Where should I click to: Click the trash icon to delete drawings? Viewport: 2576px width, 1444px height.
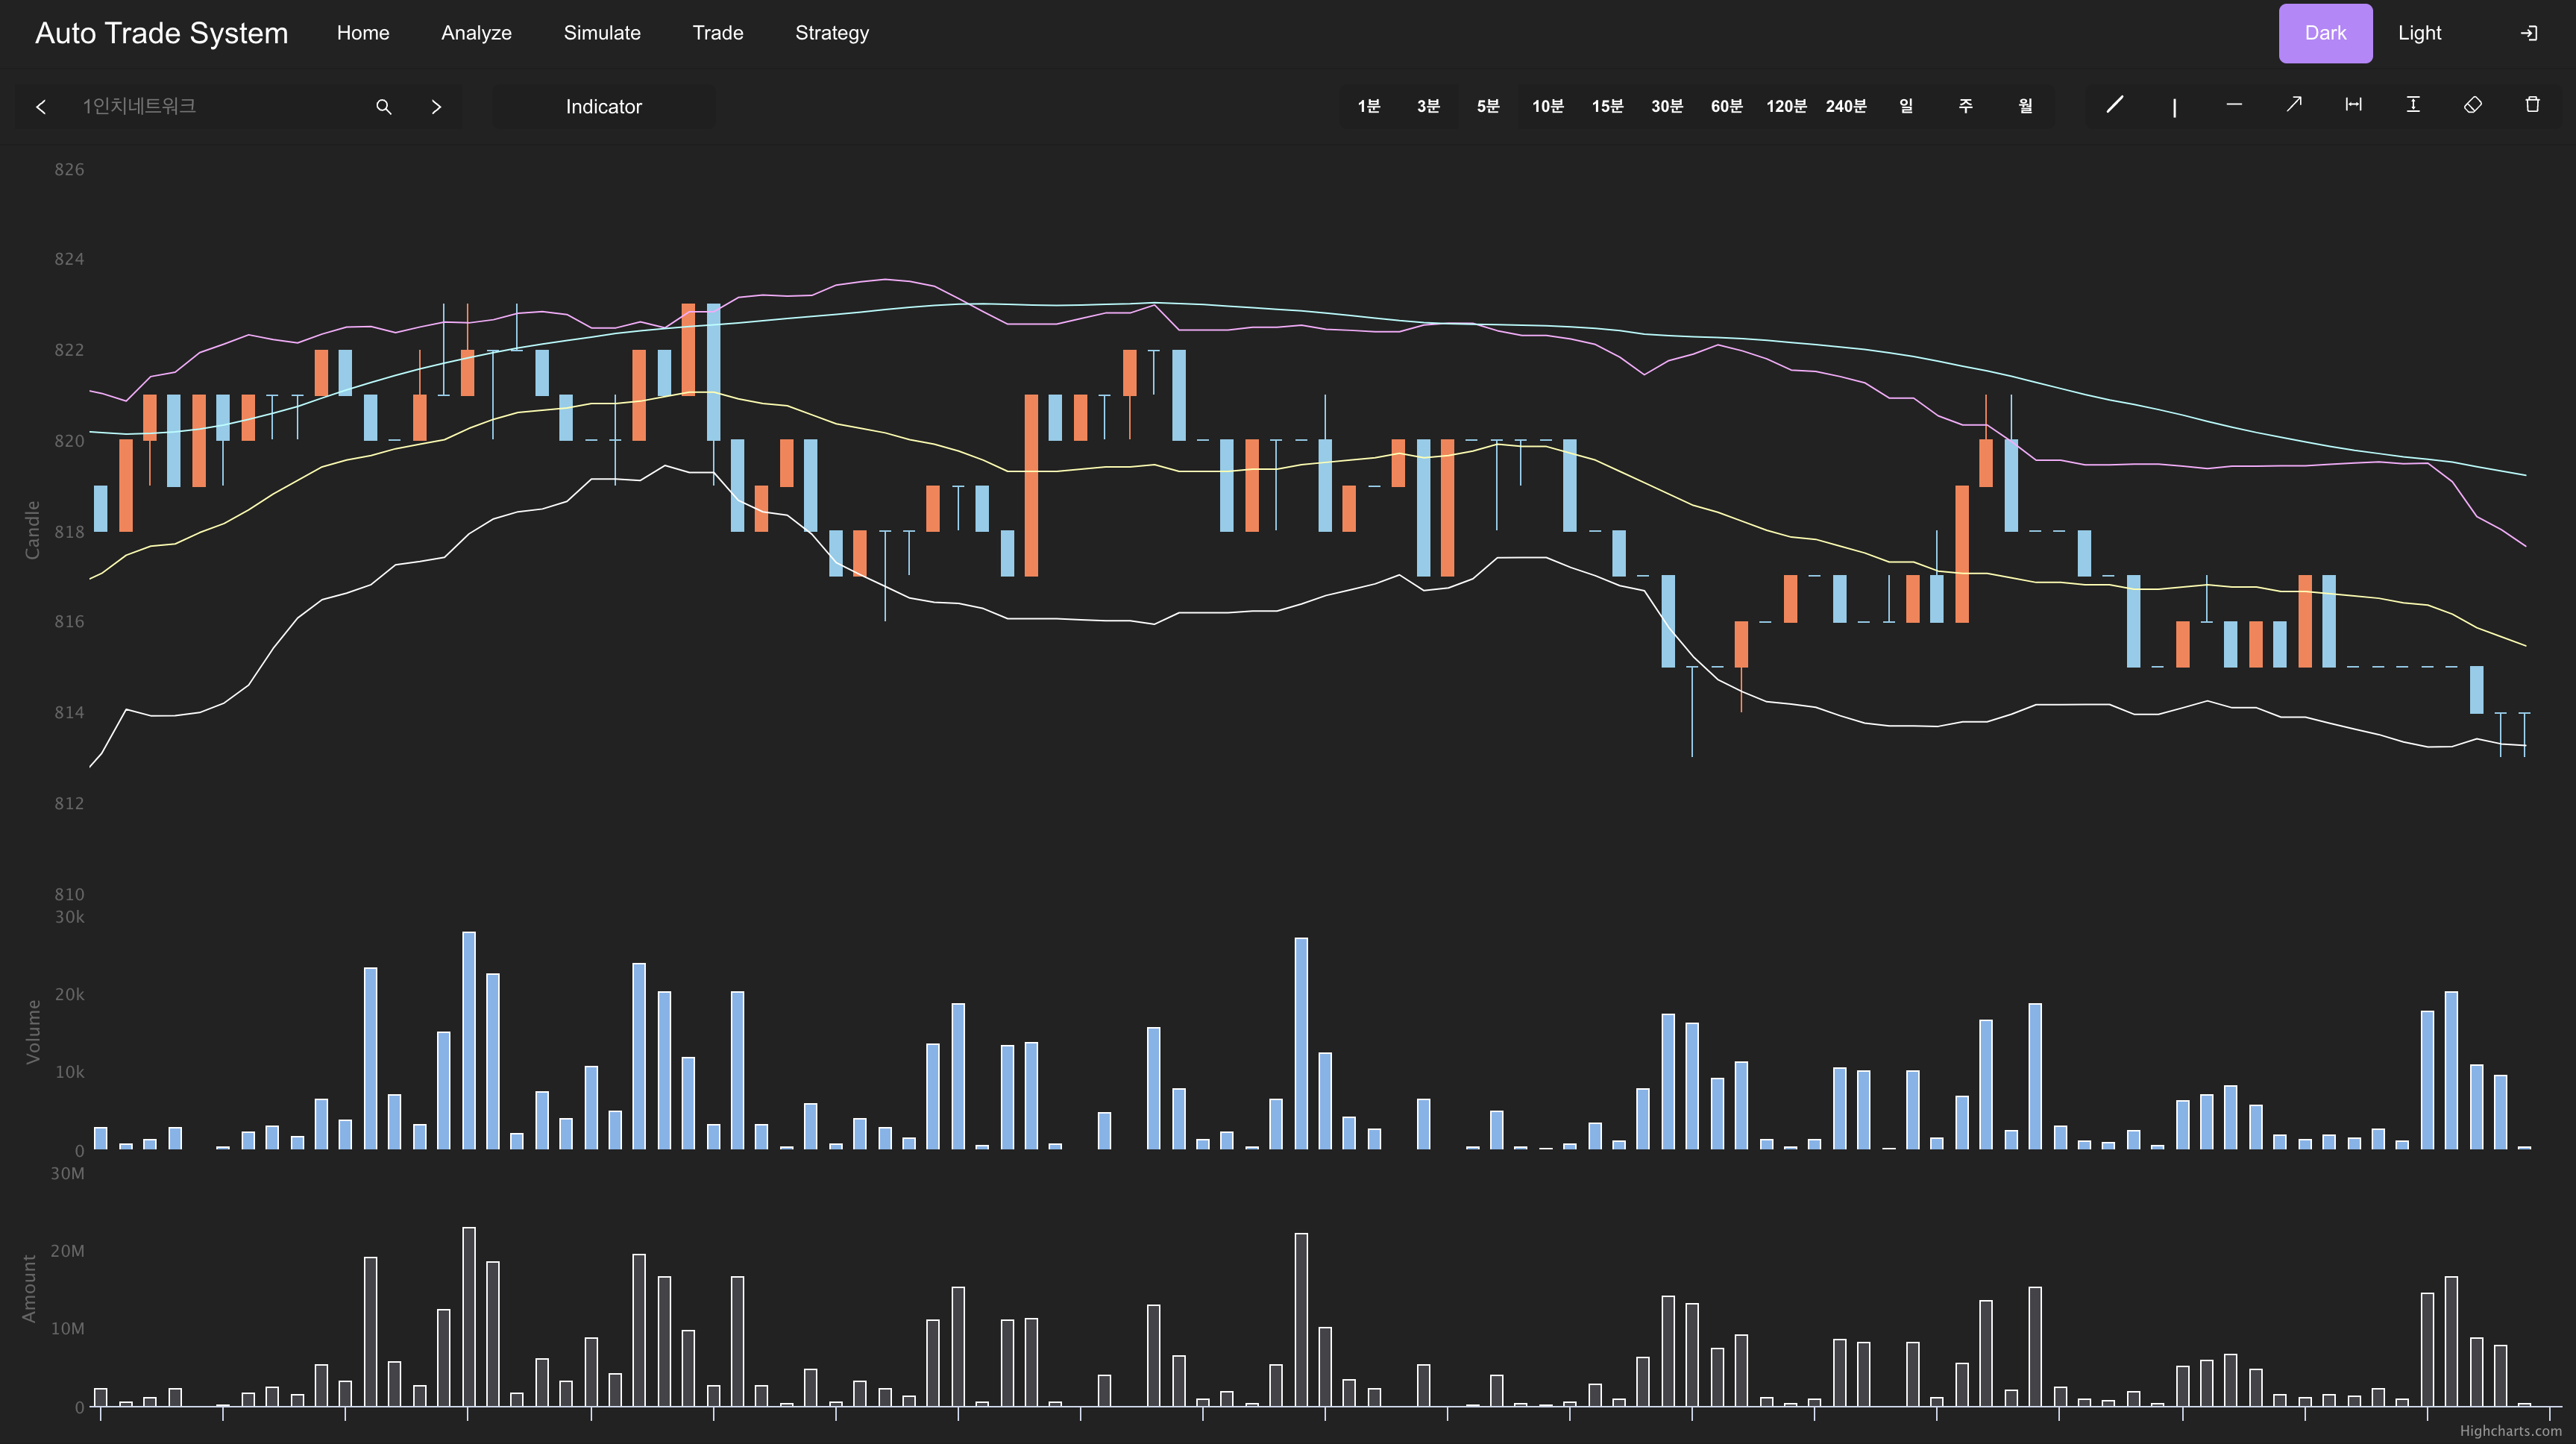click(x=2532, y=105)
